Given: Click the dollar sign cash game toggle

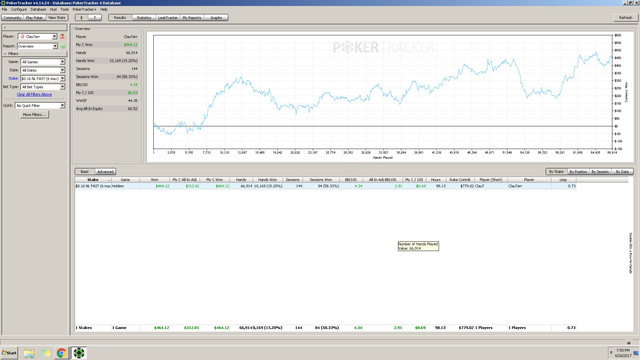Looking at the screenshot, I should point(82,18).
